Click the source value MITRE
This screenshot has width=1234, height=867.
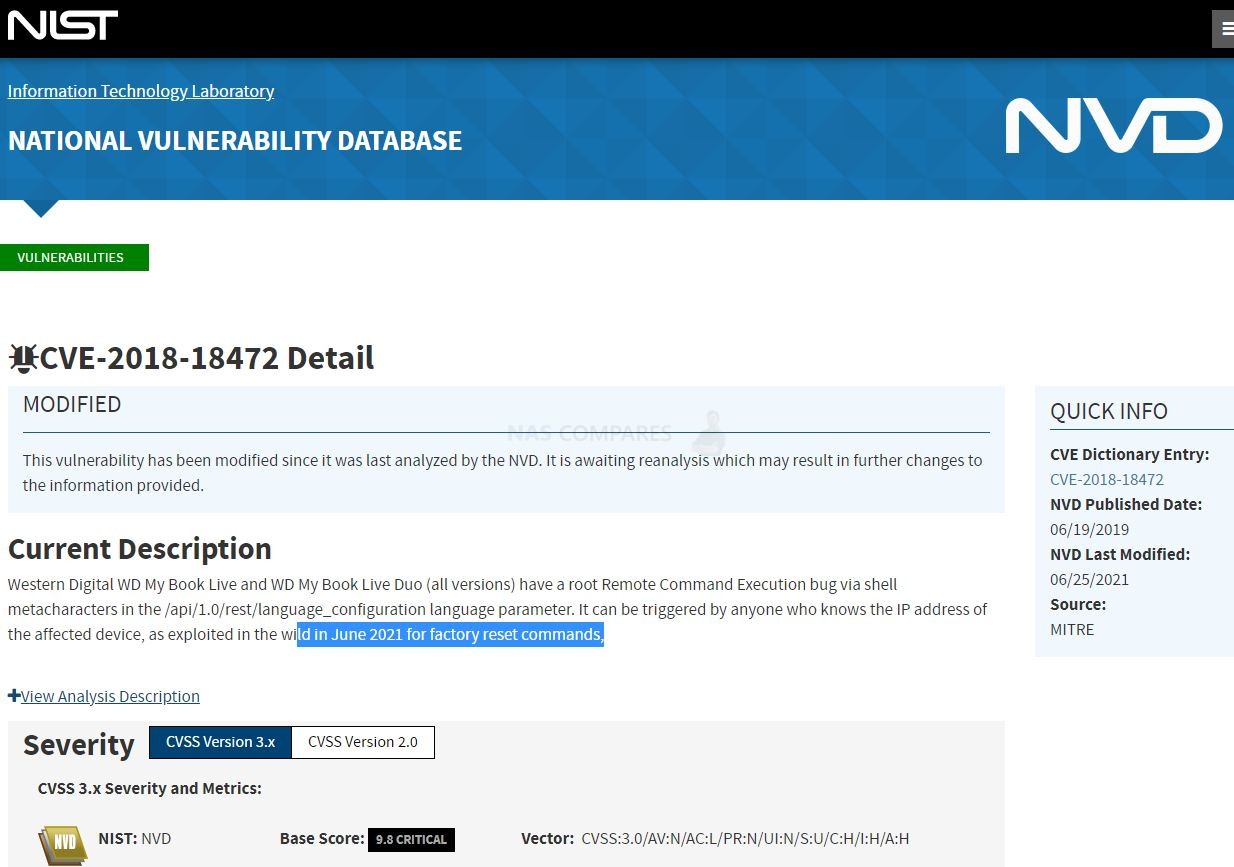[1072, 629]
